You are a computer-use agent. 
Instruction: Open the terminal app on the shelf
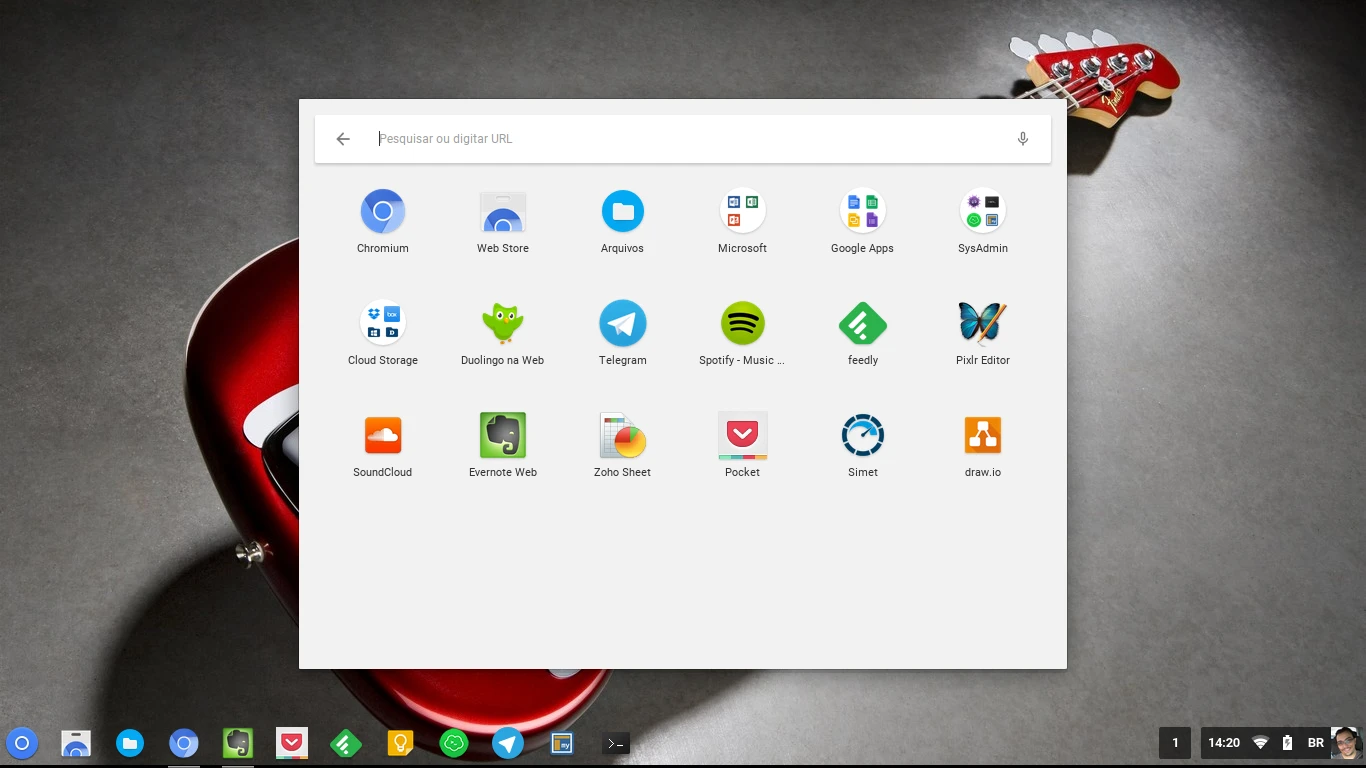(616, 743)
